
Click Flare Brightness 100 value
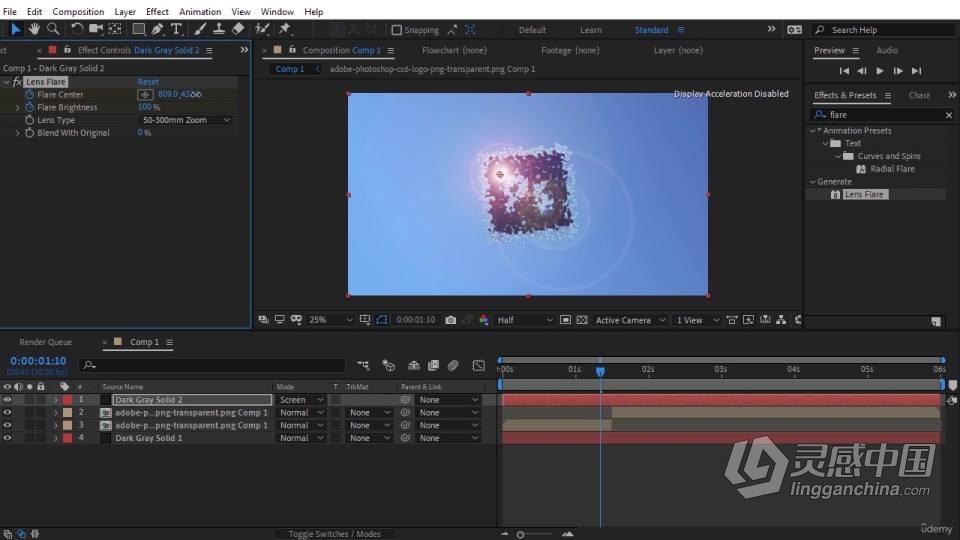tap(144, 107)
